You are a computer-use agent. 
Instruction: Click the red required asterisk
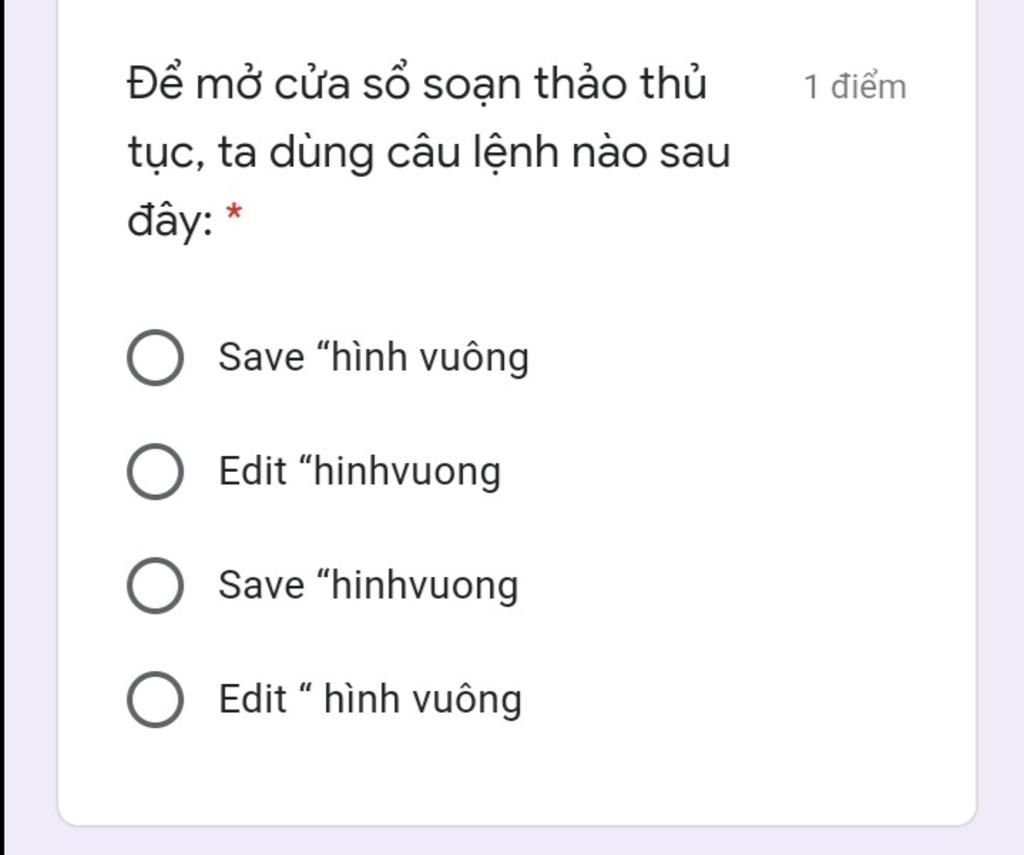(x=234, y=212)
